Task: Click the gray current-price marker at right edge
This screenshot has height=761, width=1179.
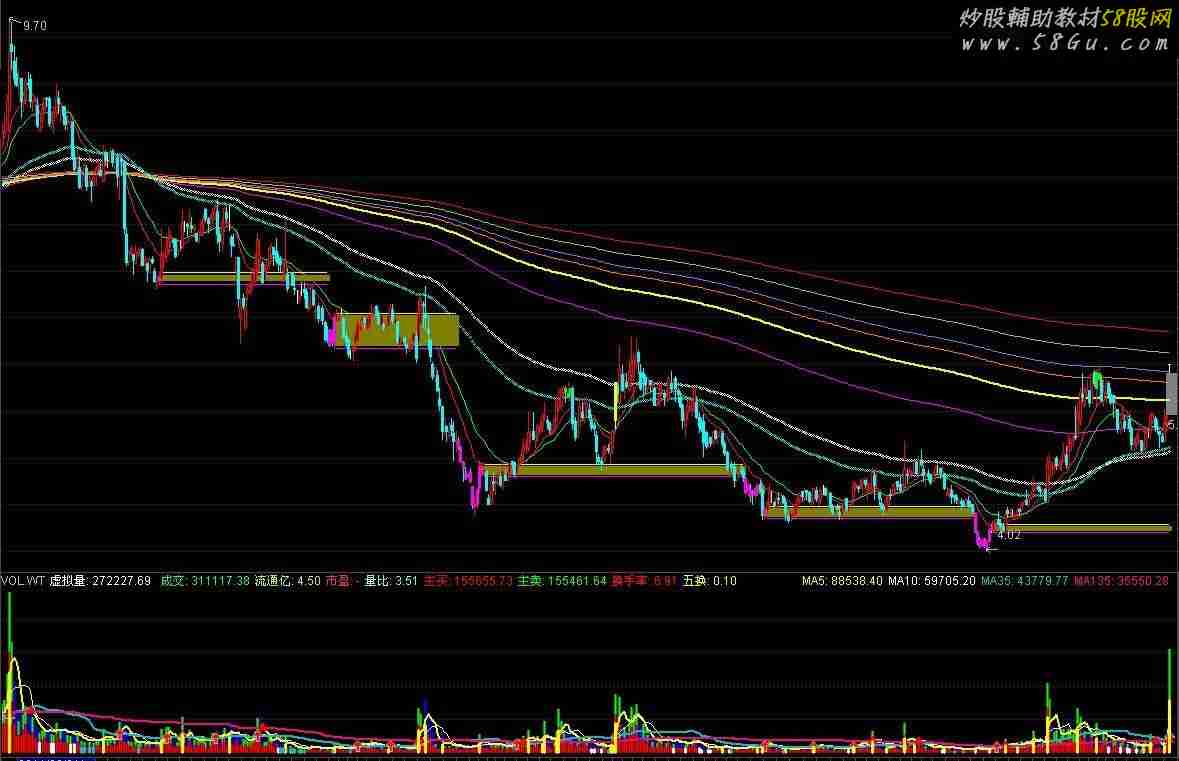Action: point(1171,394)
